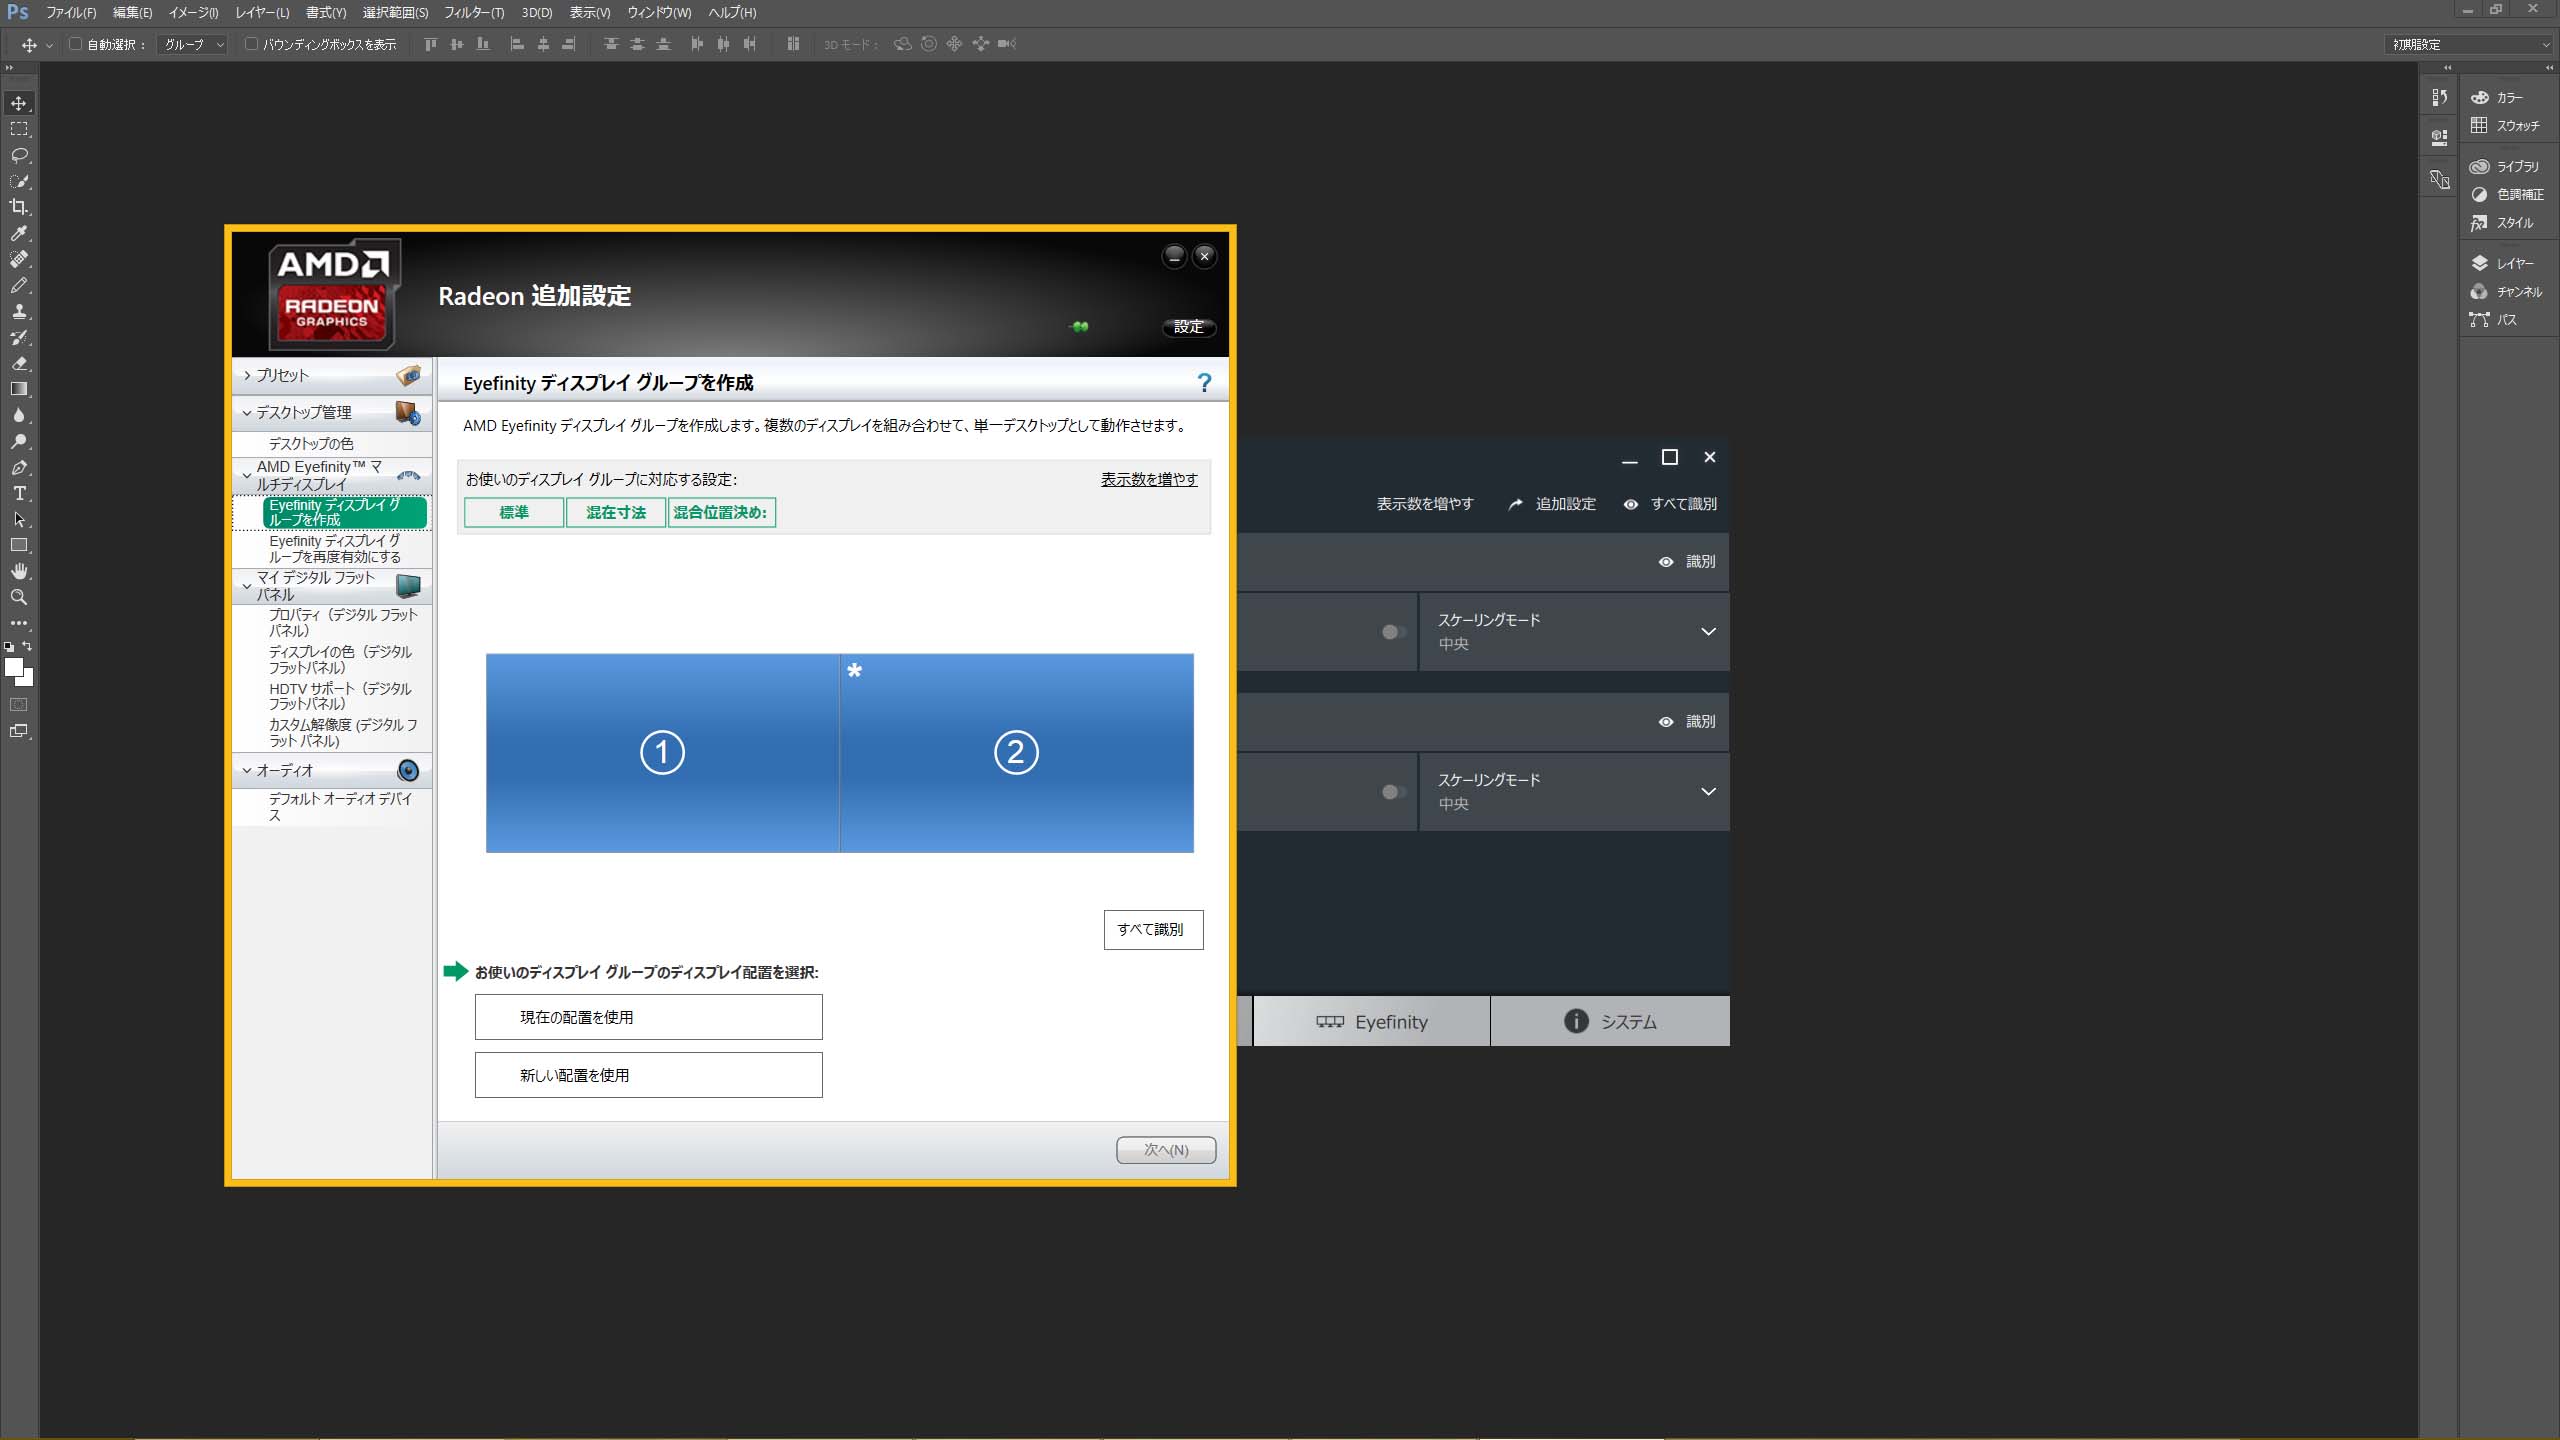Switch to the システム tab

(x=1610, y=1022)
